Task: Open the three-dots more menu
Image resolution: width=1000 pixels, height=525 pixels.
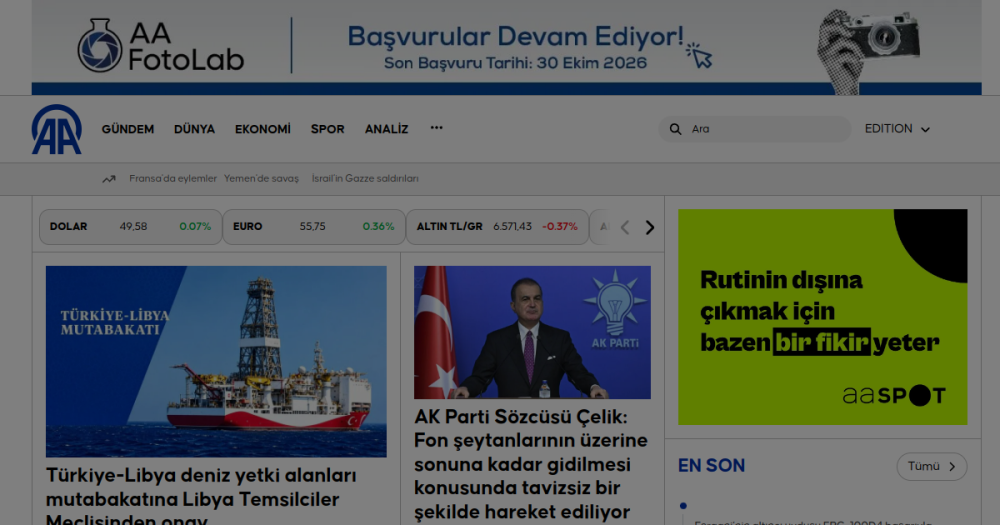Action: [x=436, y=128]
